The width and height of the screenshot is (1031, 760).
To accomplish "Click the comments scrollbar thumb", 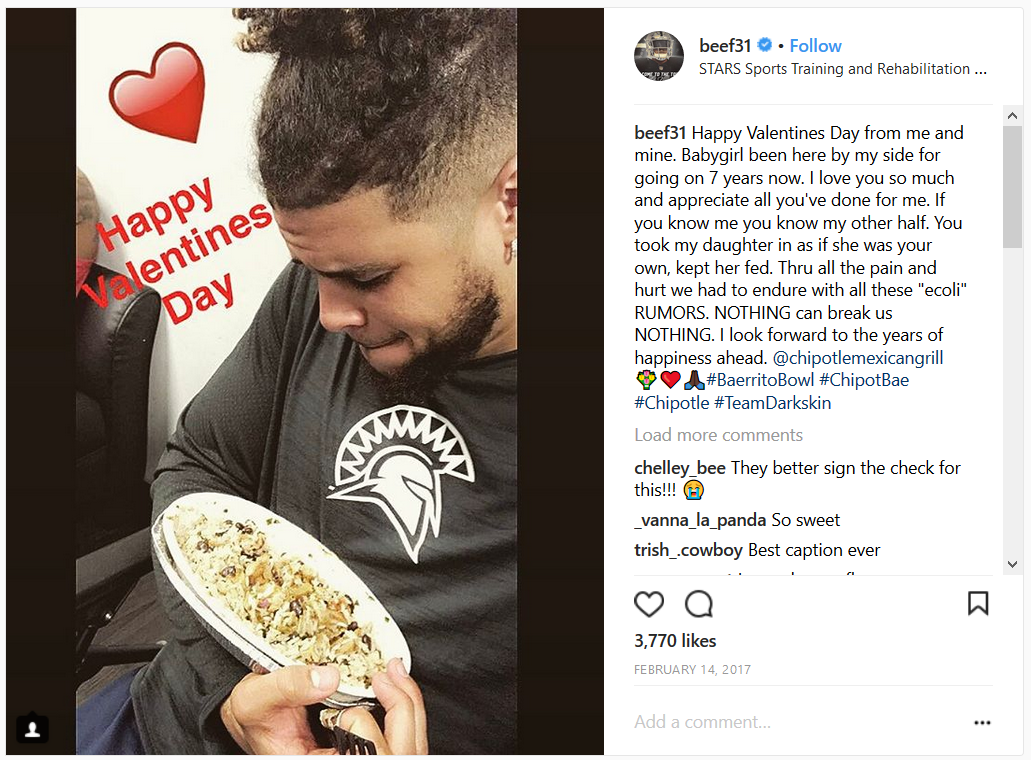I will (1012, 187).
